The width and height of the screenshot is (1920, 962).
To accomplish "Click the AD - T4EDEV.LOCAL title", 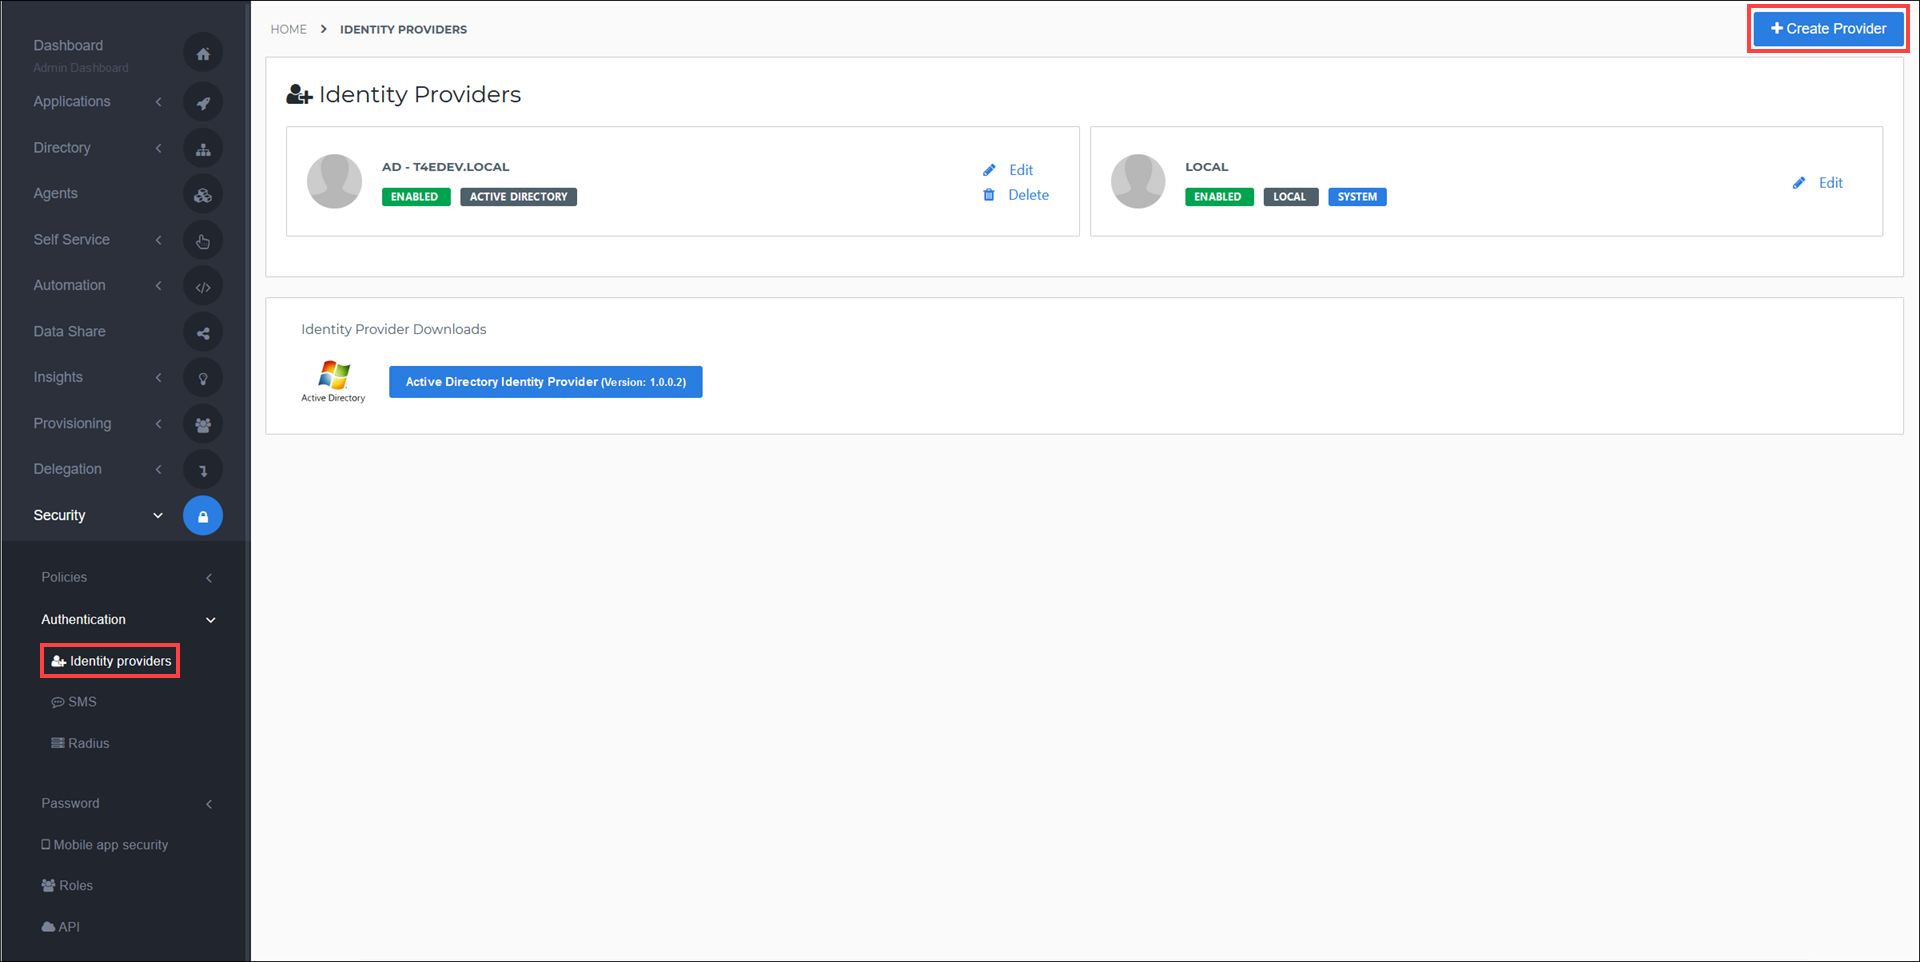I will point(446,167).
